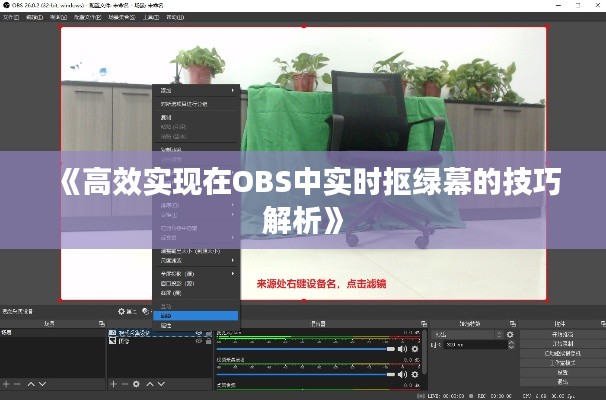
Task: Mute first audio mixer channel speaker
Action: pos(402,349)
